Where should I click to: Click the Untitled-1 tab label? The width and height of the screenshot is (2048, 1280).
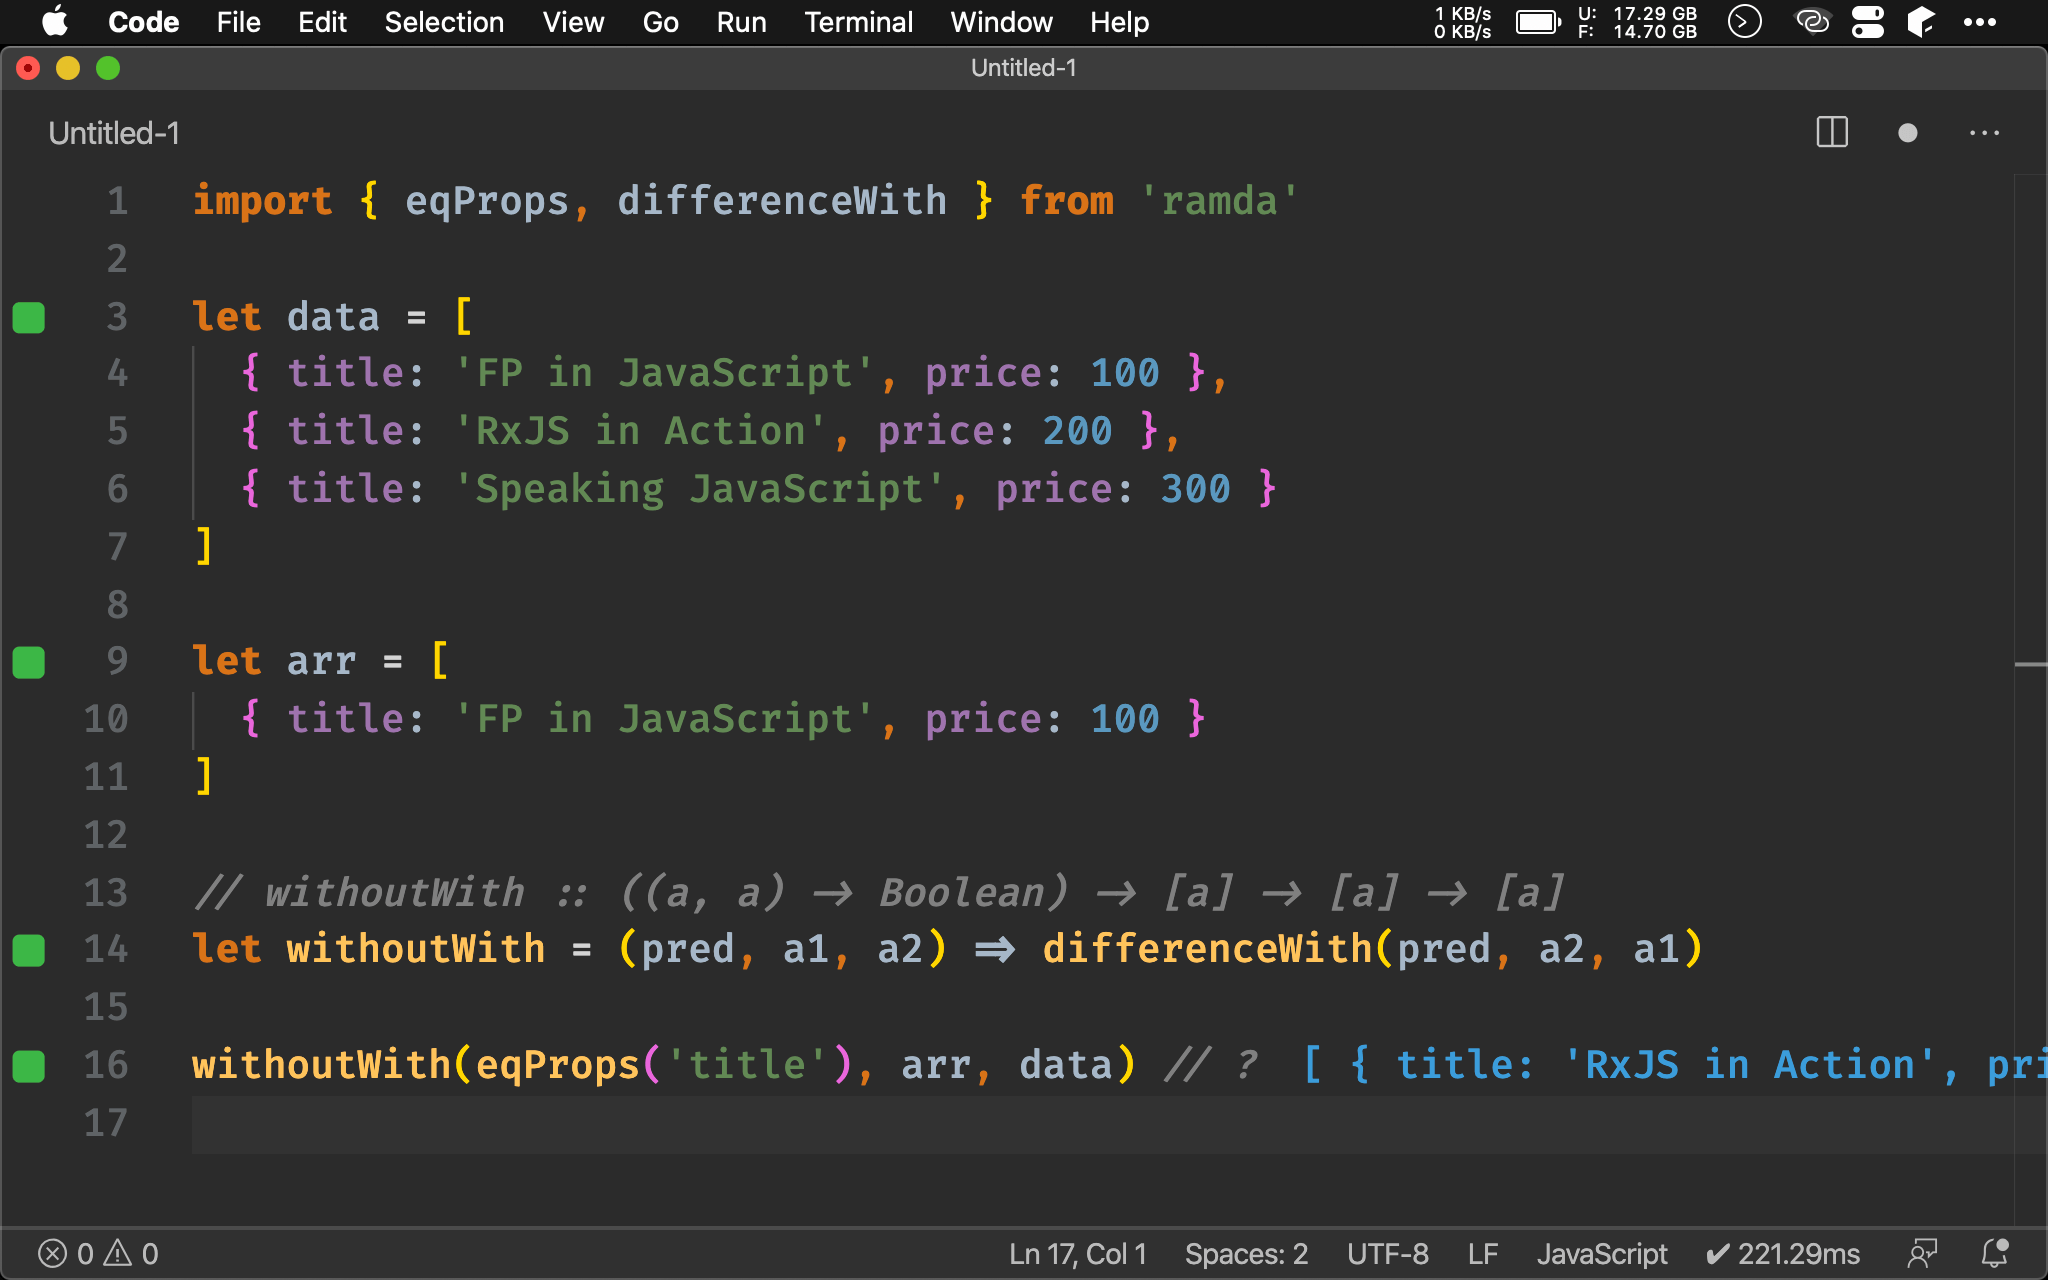coord(115,133)
